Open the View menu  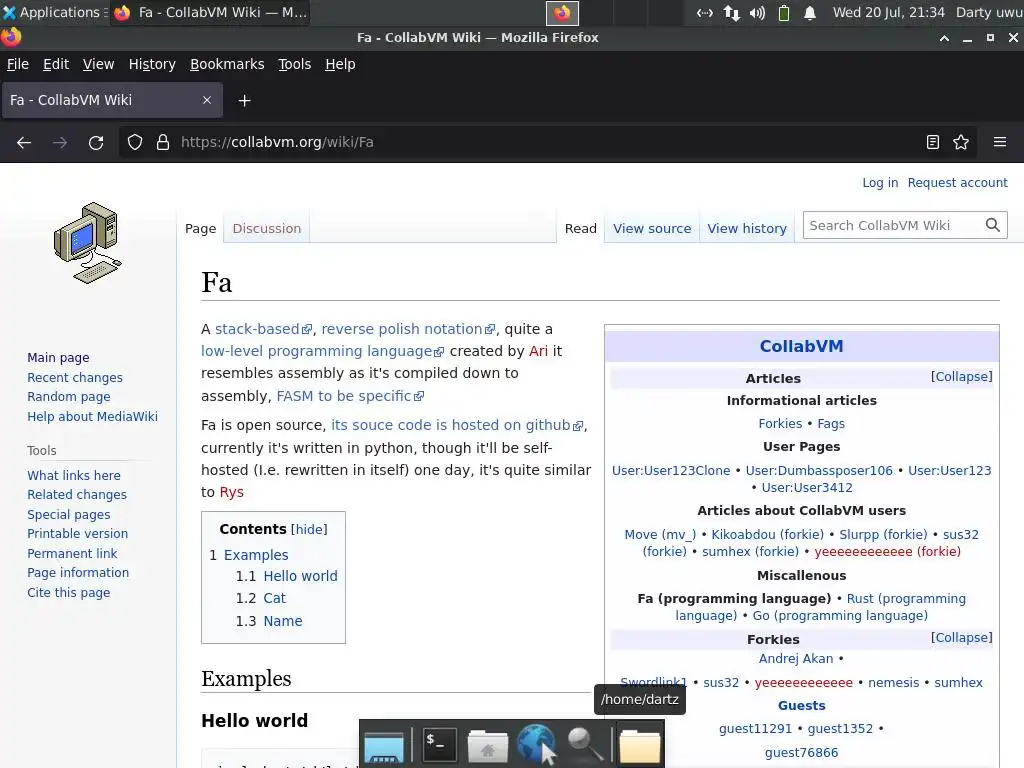point(99,64)
